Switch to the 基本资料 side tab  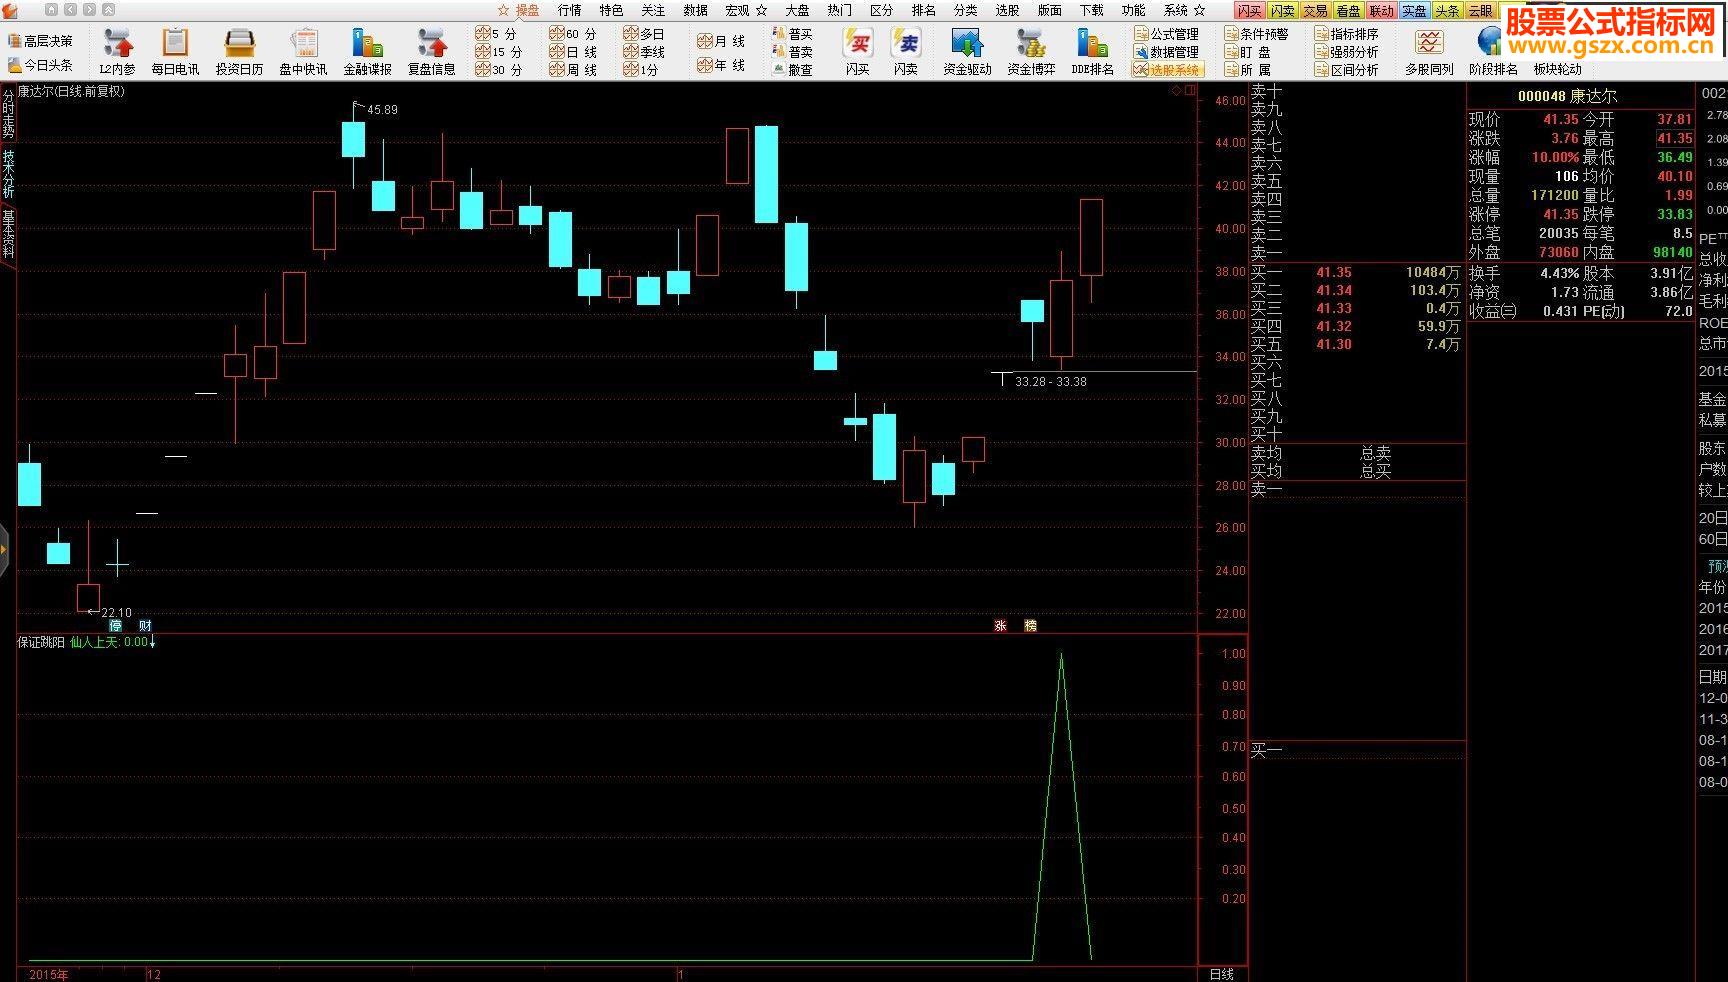pos(8,234)
